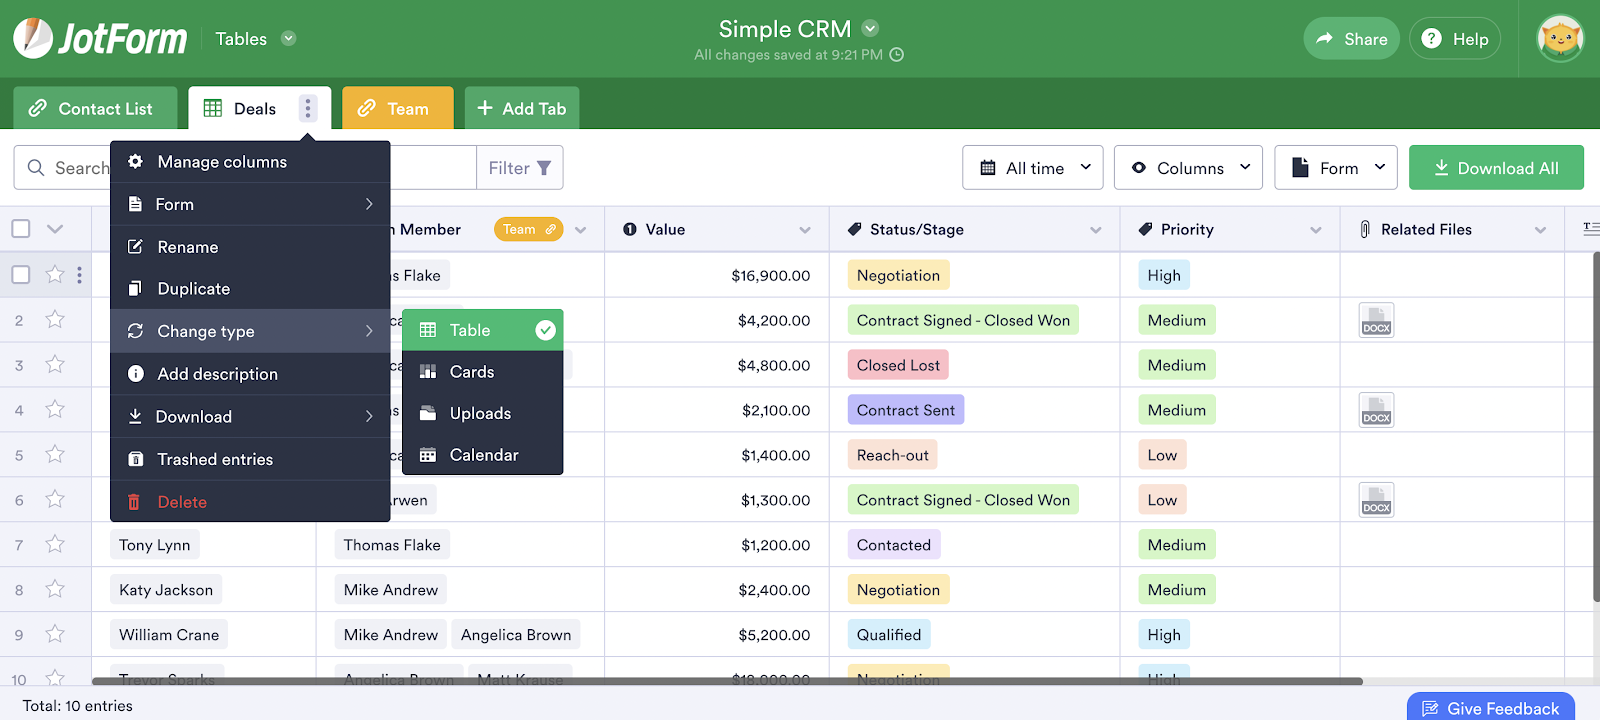The width and height of the screenshot is (1600, 720).
Task: Star the Katy Jackson row
Action: coord(55,590)
